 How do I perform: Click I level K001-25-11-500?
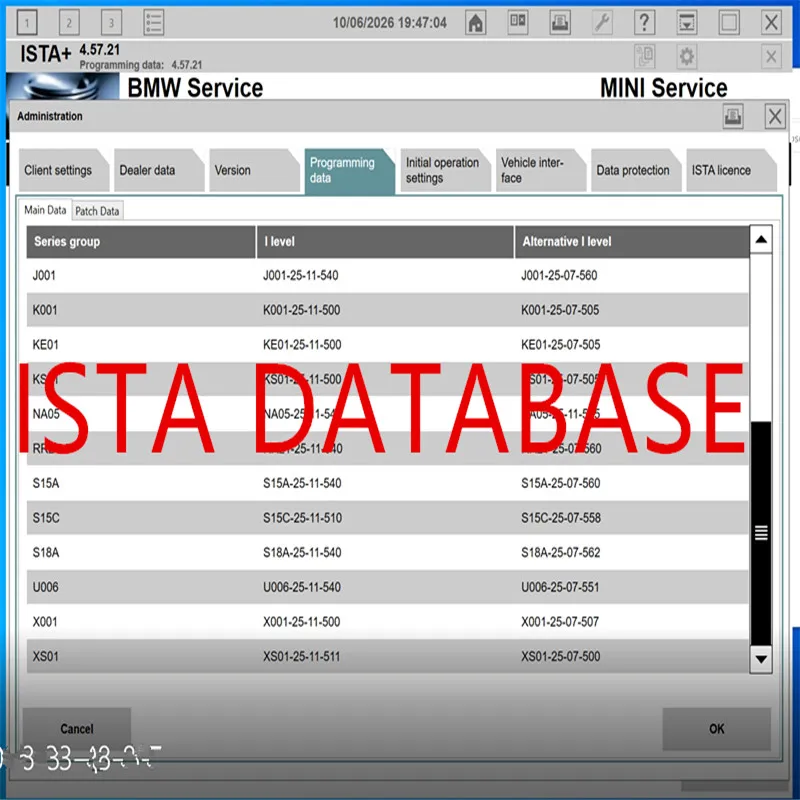[302, 310]
